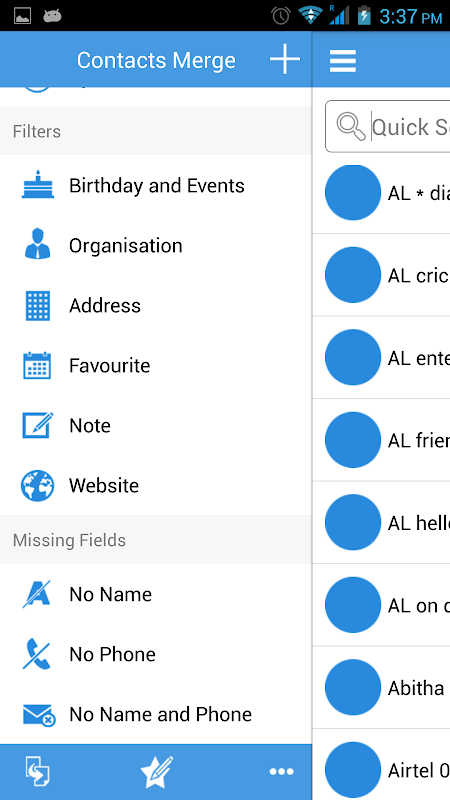Tap the Contacts Merge title
This screenshot has height=800, width=450.
[156, 60]
